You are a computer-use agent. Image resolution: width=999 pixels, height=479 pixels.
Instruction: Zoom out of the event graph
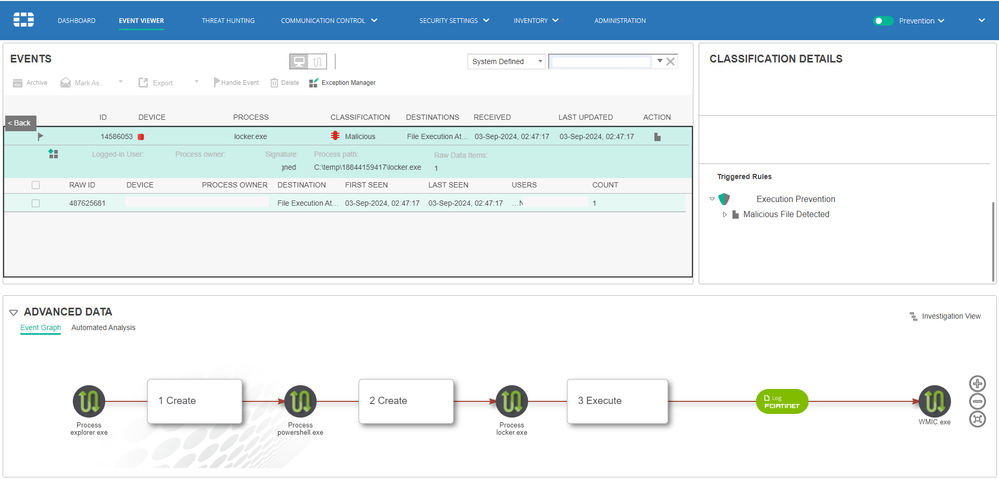tap(977, 401)
